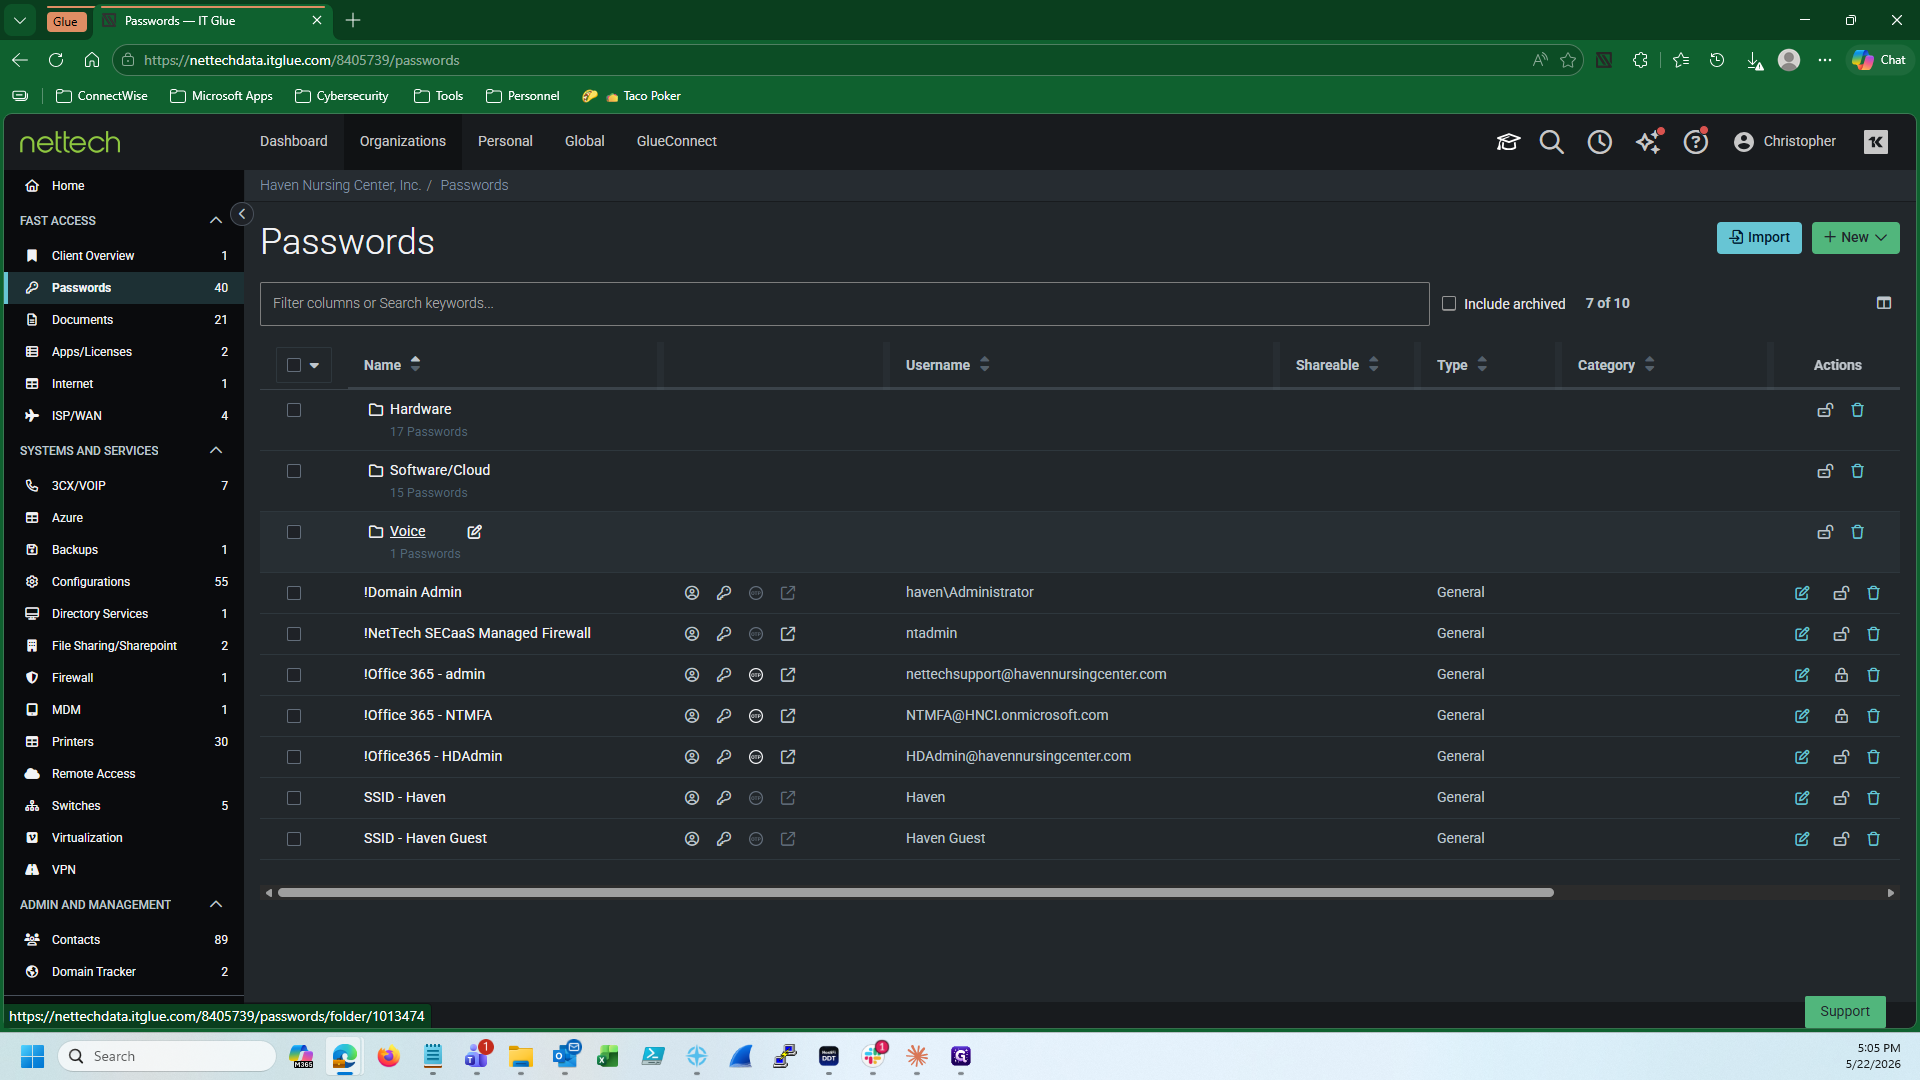
Task: Click the horizontal table scrollbar
Action: [915, 892]
